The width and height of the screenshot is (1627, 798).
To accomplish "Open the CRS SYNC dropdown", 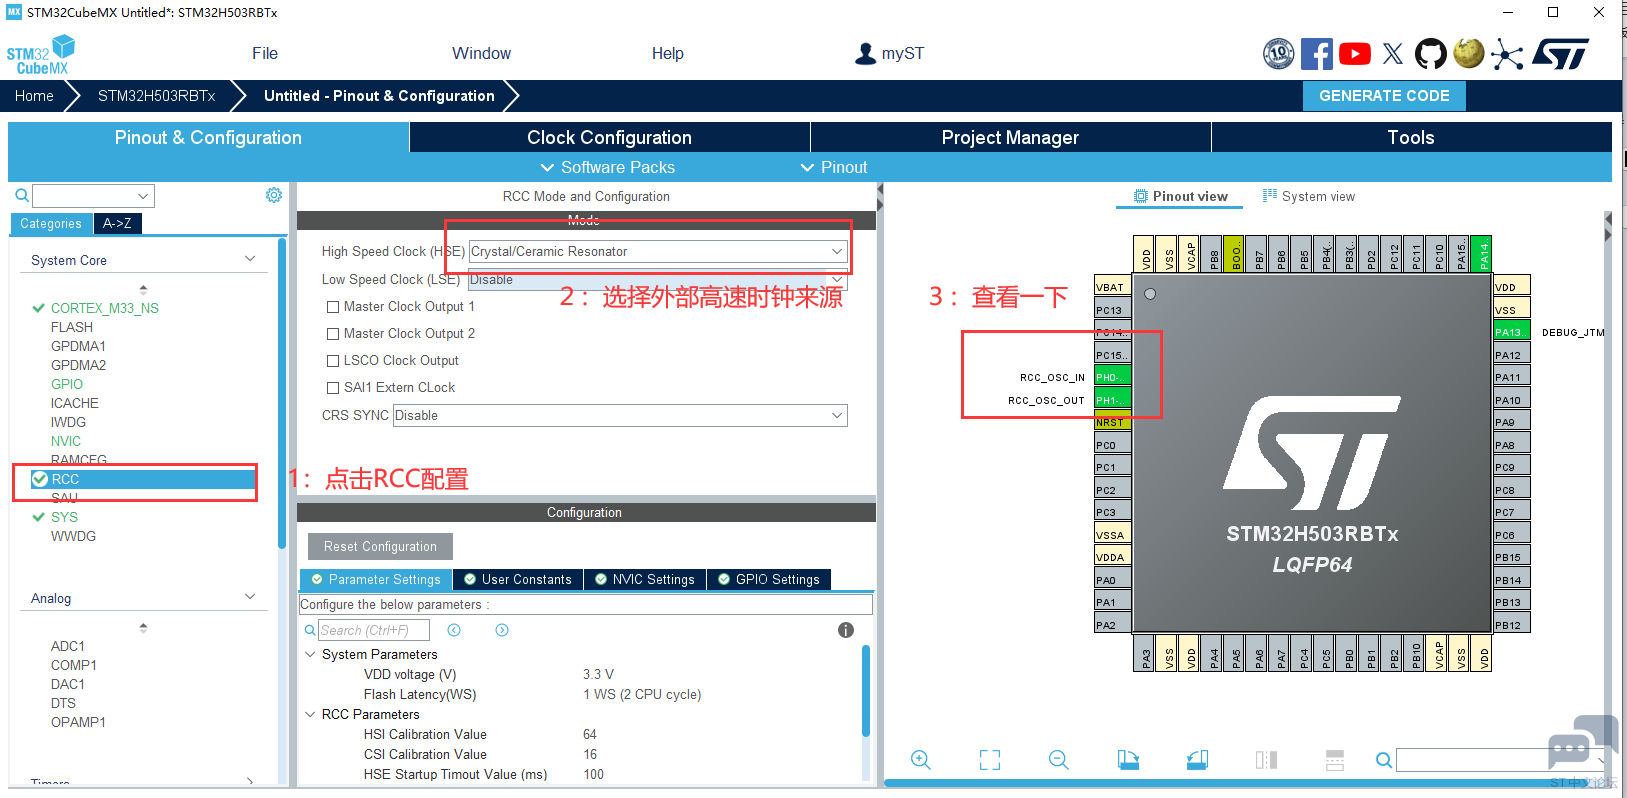I will click(x=620, y=415).
